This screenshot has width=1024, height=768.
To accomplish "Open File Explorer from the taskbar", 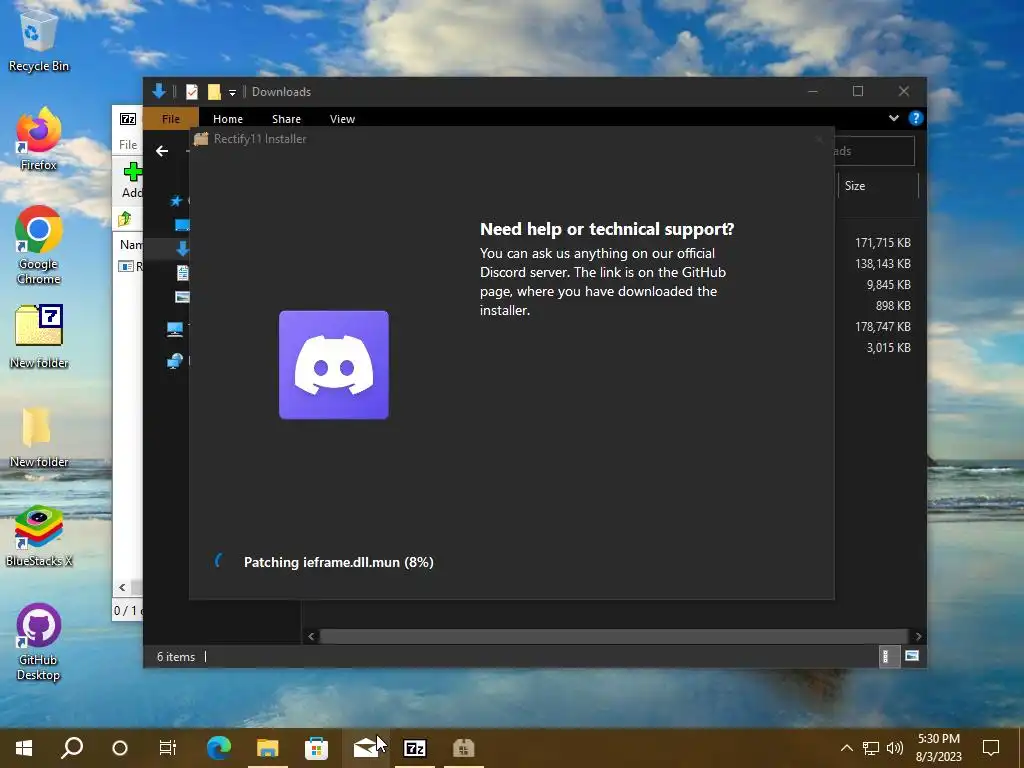I will coord(267,748).
